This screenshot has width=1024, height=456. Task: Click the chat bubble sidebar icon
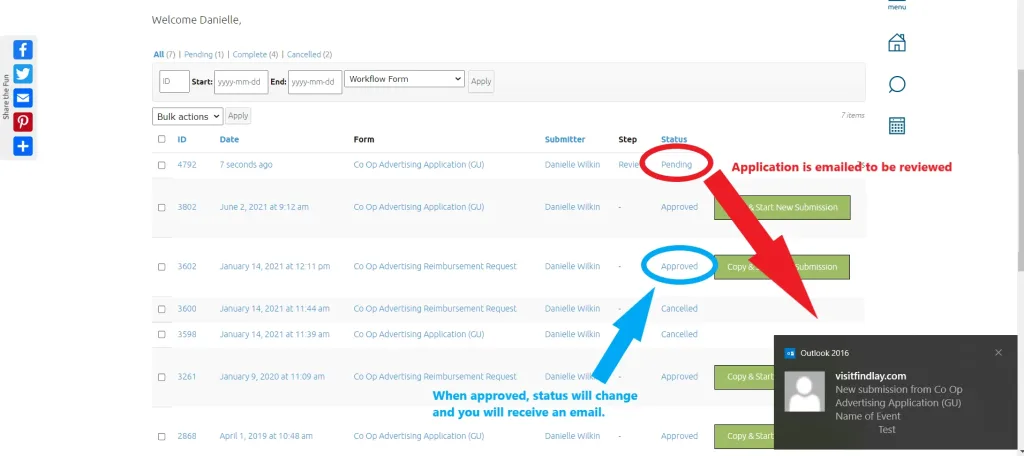pos(897,84)
